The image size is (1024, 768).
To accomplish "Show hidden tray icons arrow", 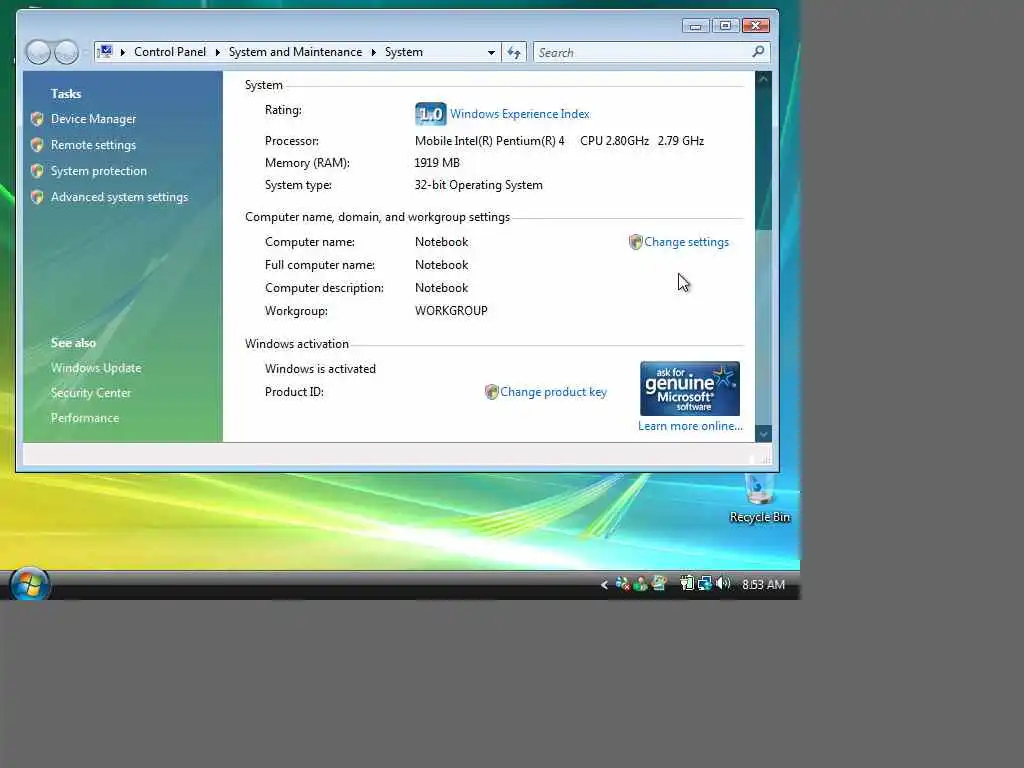I will click(x=604, y=584).
